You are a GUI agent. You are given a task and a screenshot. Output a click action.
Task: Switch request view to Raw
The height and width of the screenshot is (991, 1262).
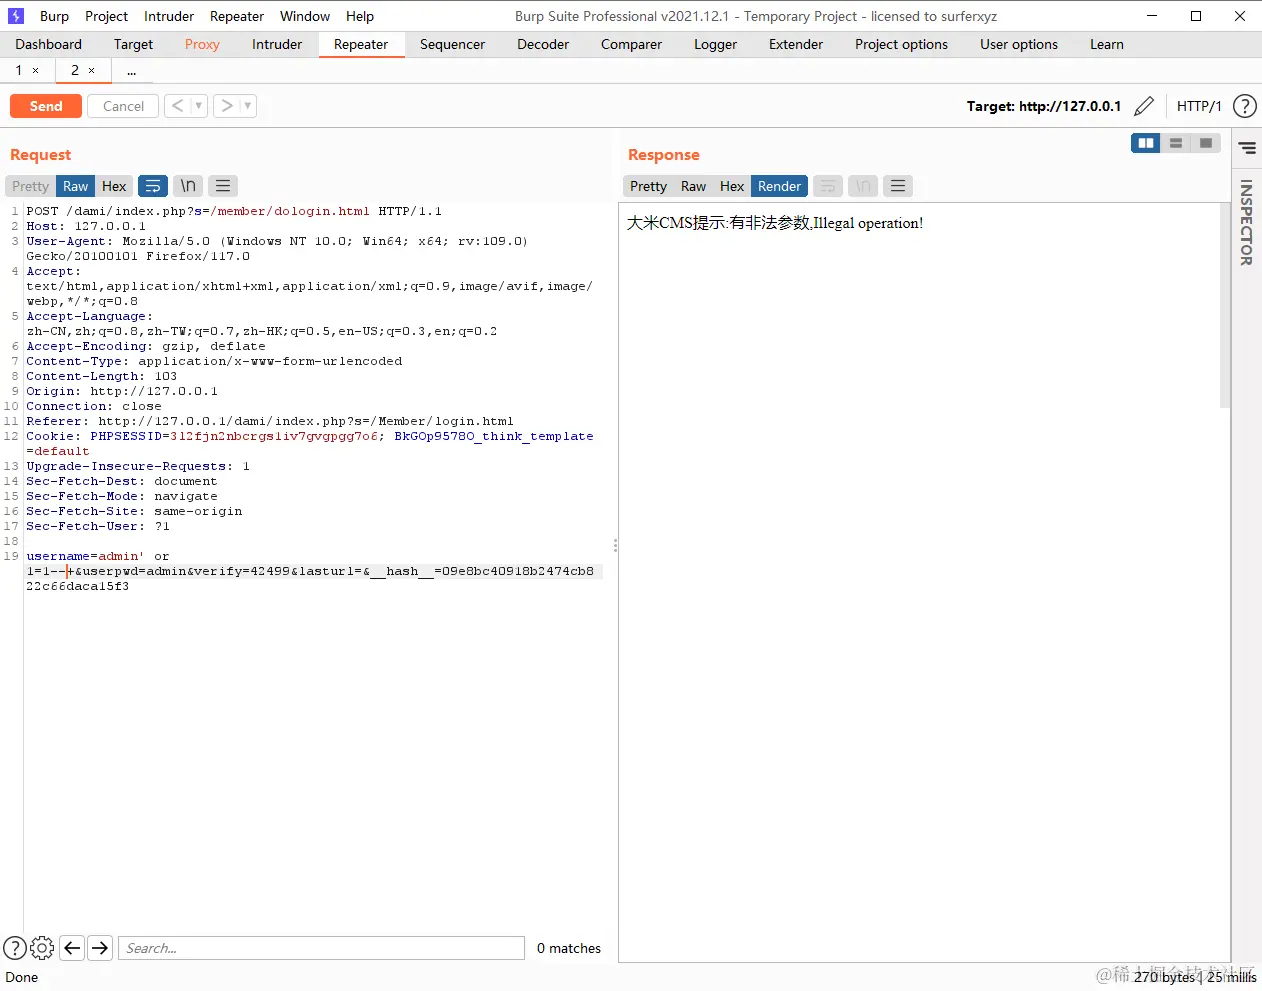coord(76,186)
